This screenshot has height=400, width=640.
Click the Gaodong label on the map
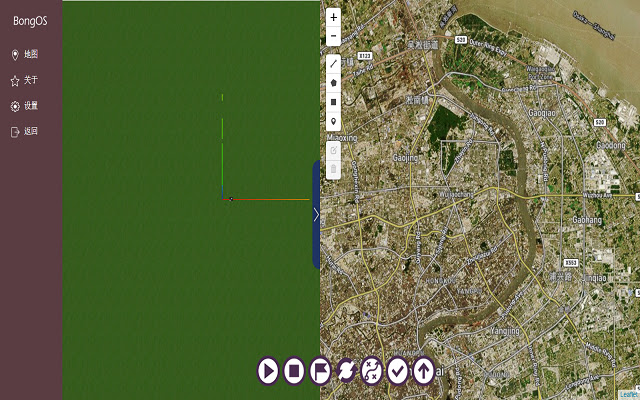(x=611, y=145)
